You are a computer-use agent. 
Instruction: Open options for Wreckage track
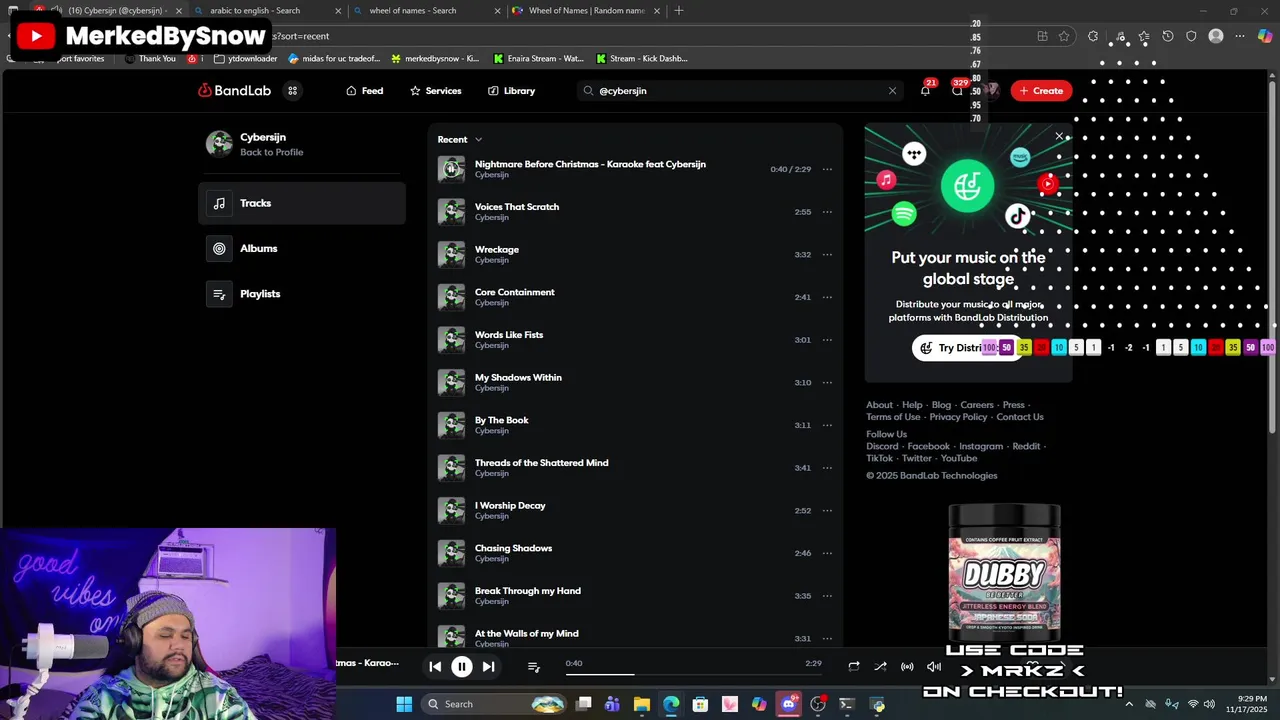[827, 255]
